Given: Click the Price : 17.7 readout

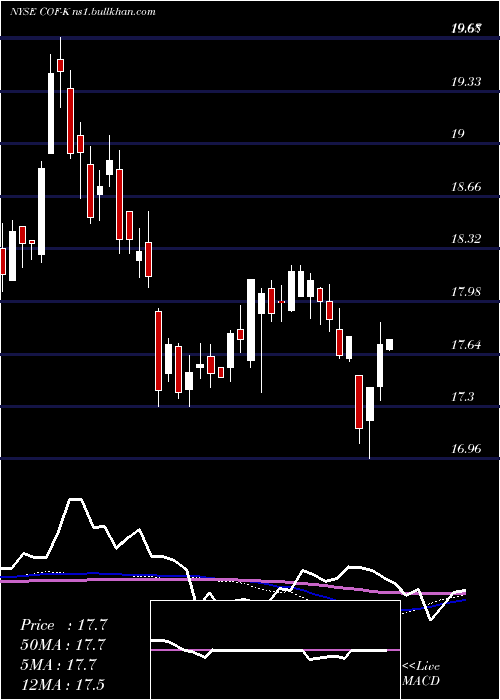Looking at the screenshot, I should [x=64, y=625].
